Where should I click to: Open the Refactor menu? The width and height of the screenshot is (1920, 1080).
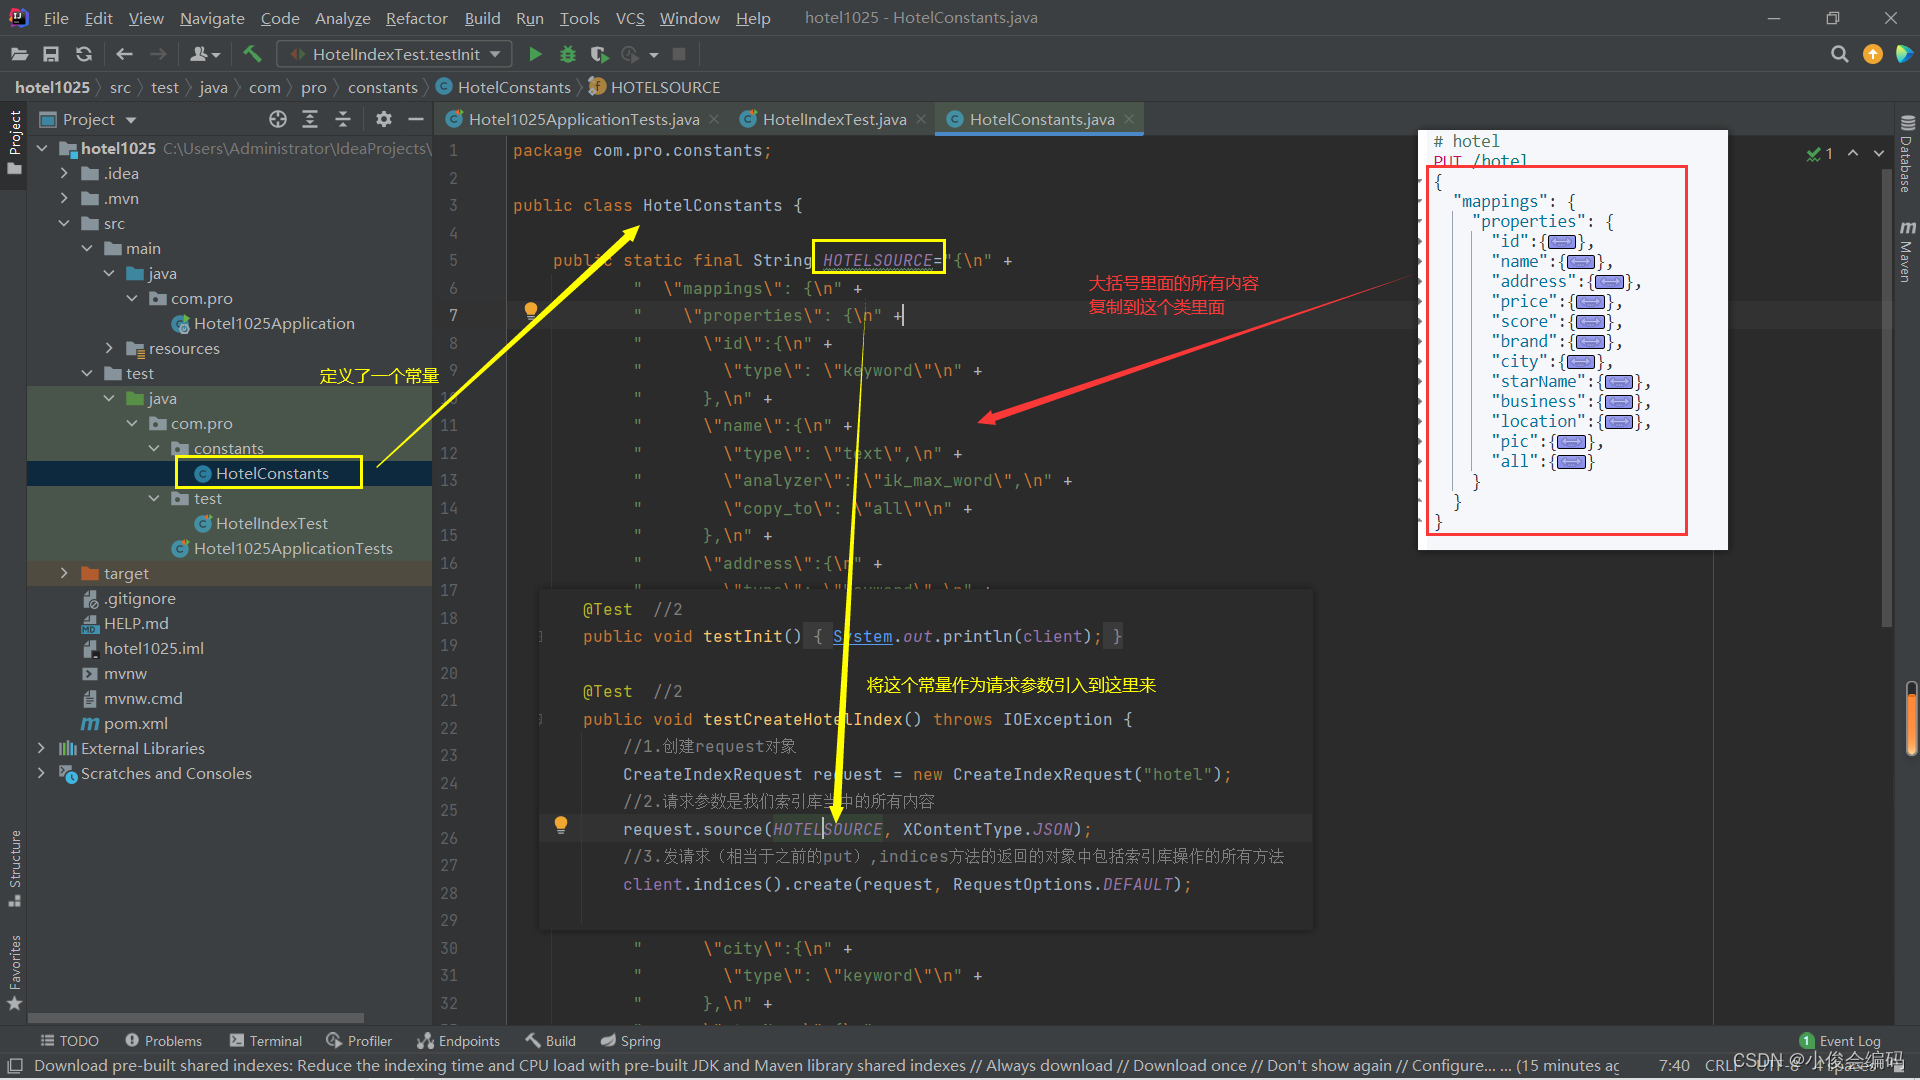tap(415, 18)
